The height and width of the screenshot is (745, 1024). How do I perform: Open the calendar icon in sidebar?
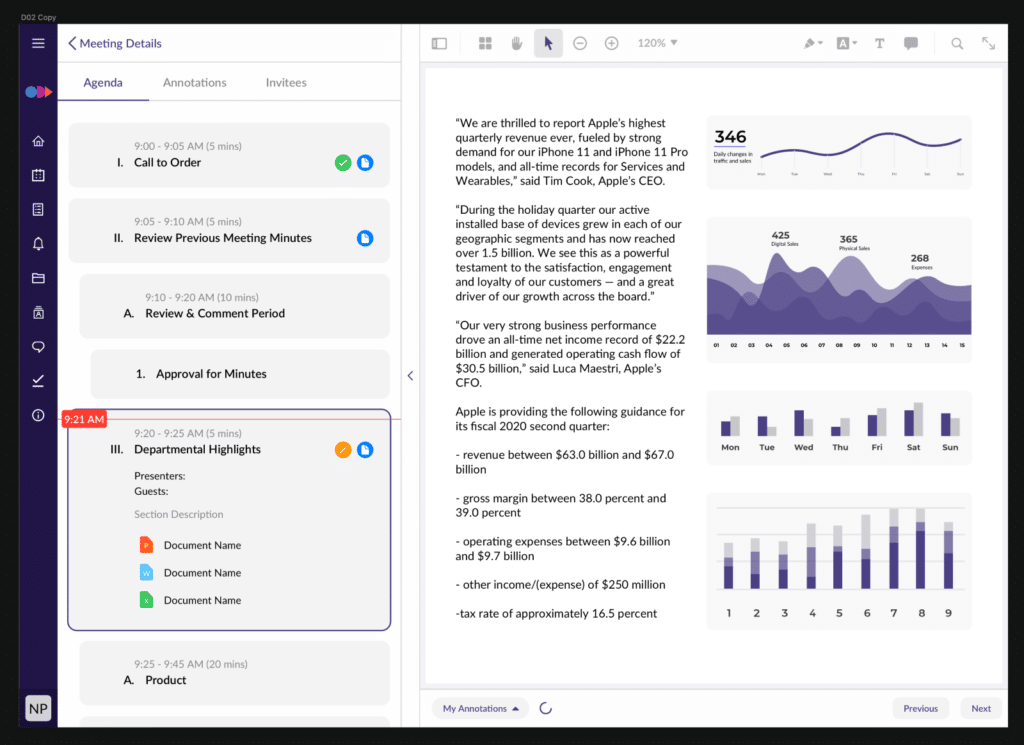point(38,175)
